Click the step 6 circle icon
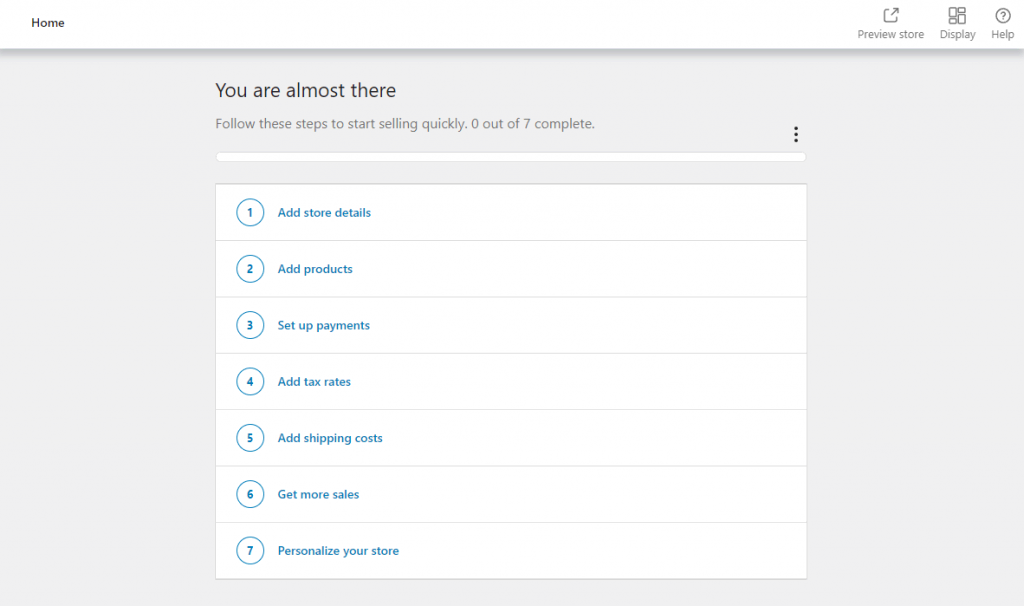This screenshot has height=606, width=1024. coord(250,494)
